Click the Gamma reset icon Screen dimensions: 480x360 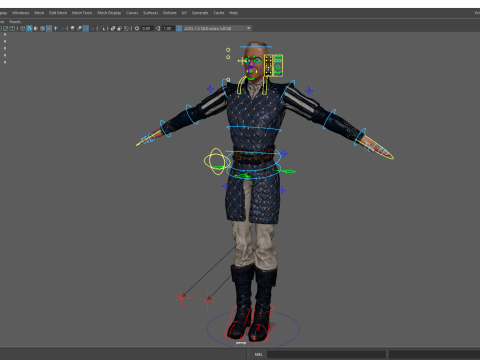[x=158, y=28]
